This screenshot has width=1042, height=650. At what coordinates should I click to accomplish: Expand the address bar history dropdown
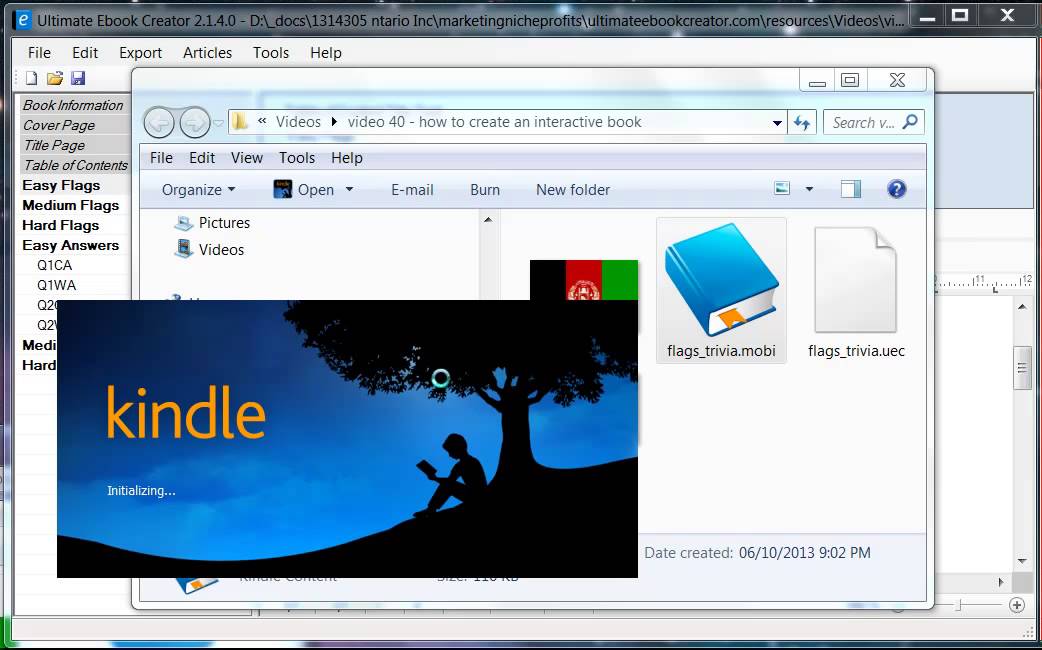pos(777,122)
